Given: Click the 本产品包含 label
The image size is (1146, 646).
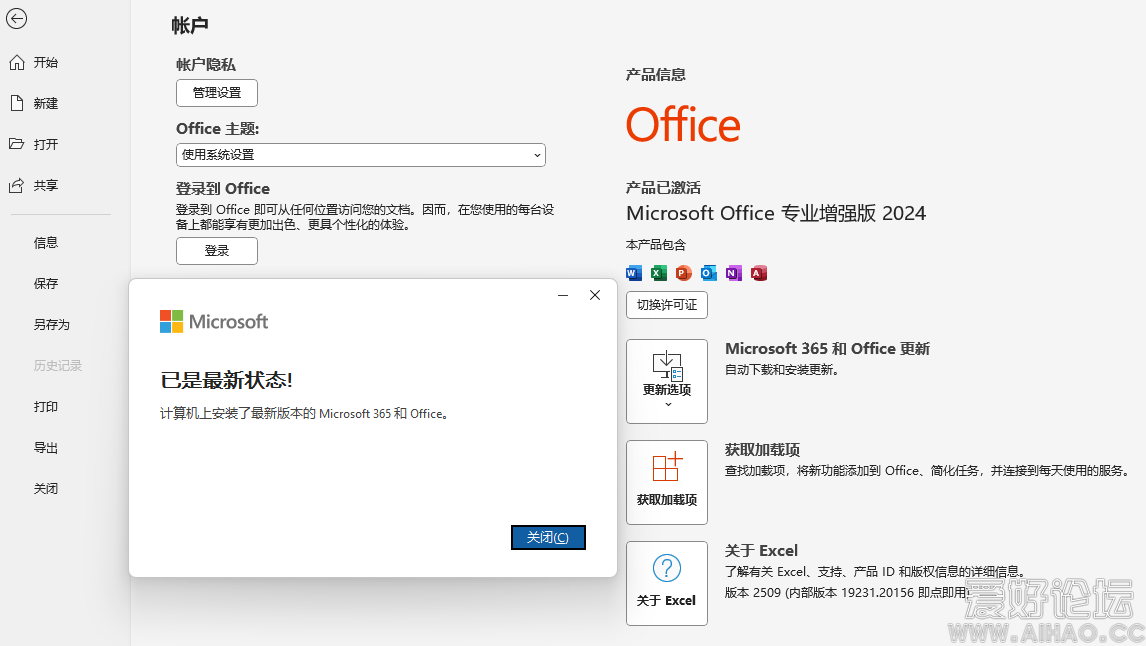Looking at the screenshot, I should 656,245.
